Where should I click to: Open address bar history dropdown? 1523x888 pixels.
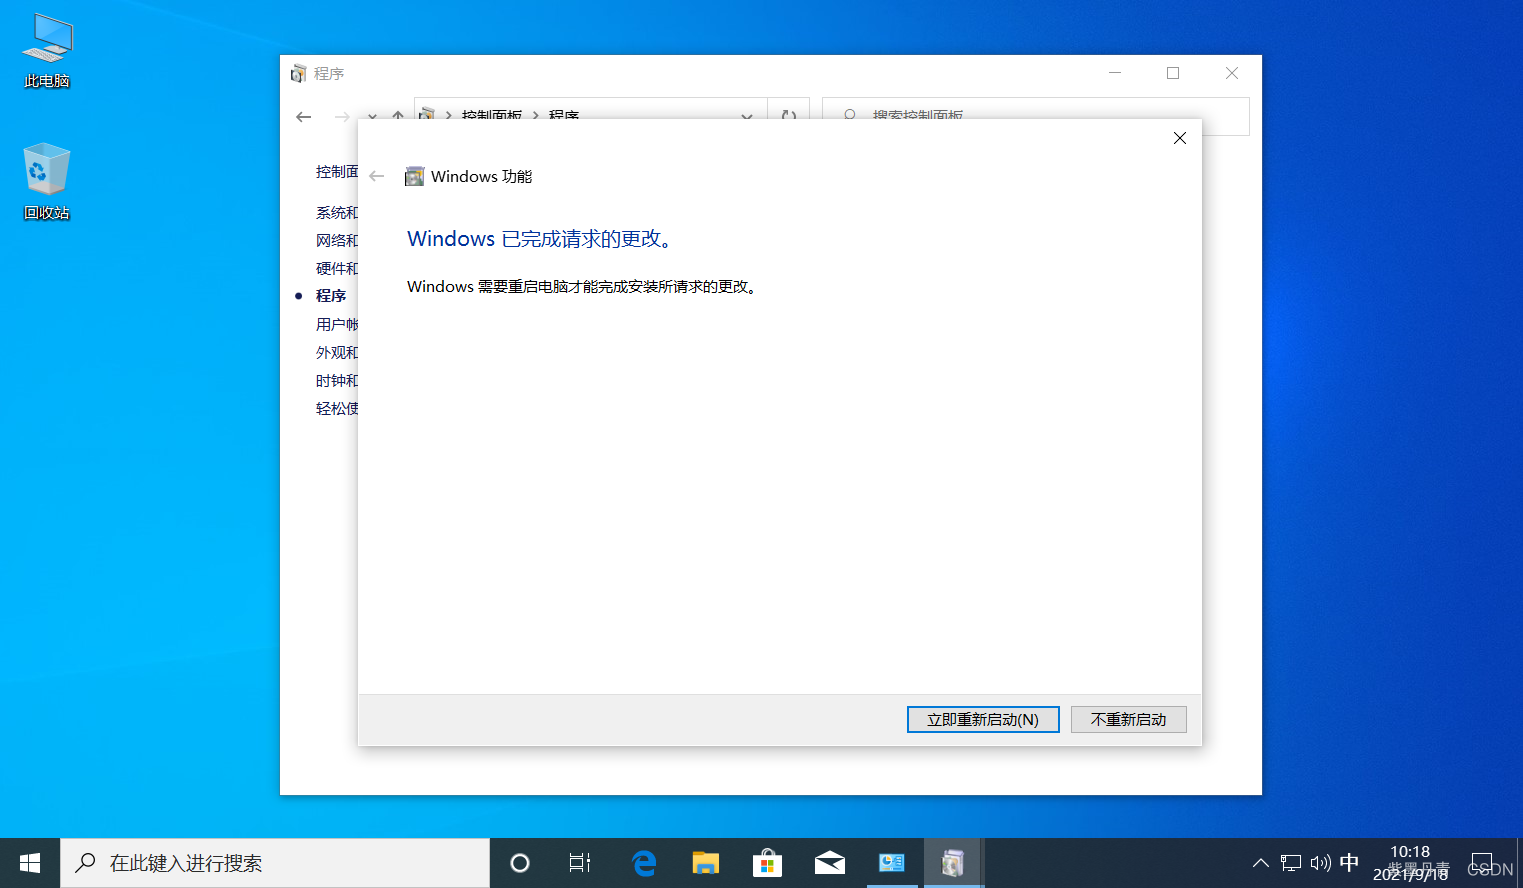point(747,116)
